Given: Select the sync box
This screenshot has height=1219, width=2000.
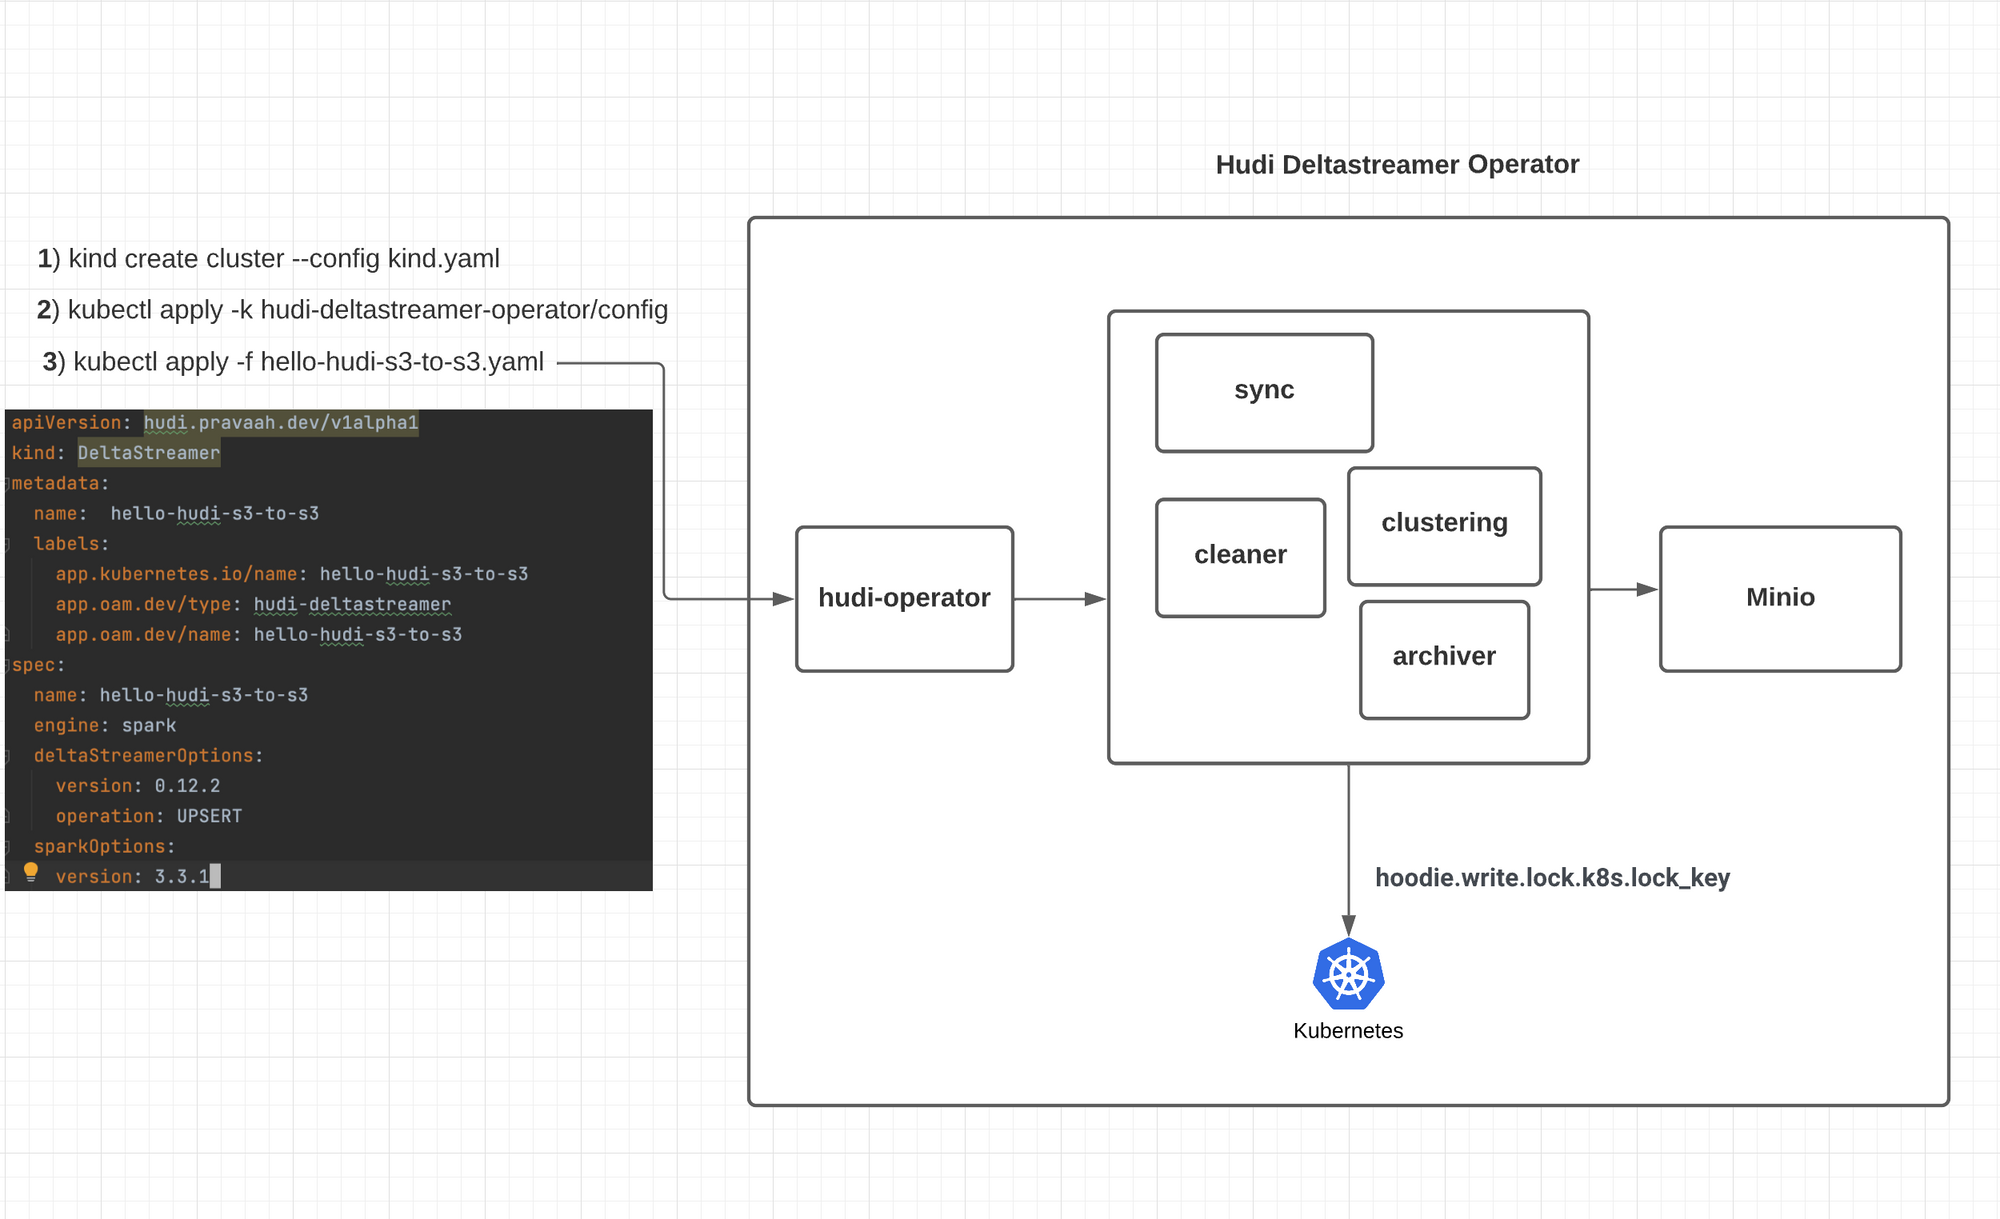Looking at the screenshot, I should (1264, 393).
